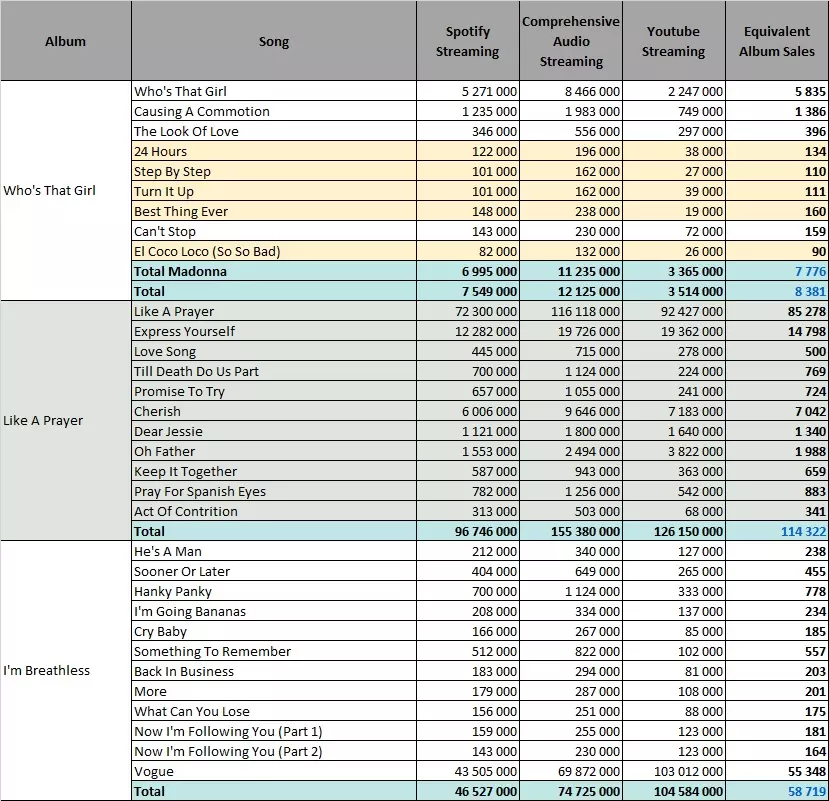
Task: Select the Sooner Or Later cell
Action: pyautogui.click(x=274, y=572)
